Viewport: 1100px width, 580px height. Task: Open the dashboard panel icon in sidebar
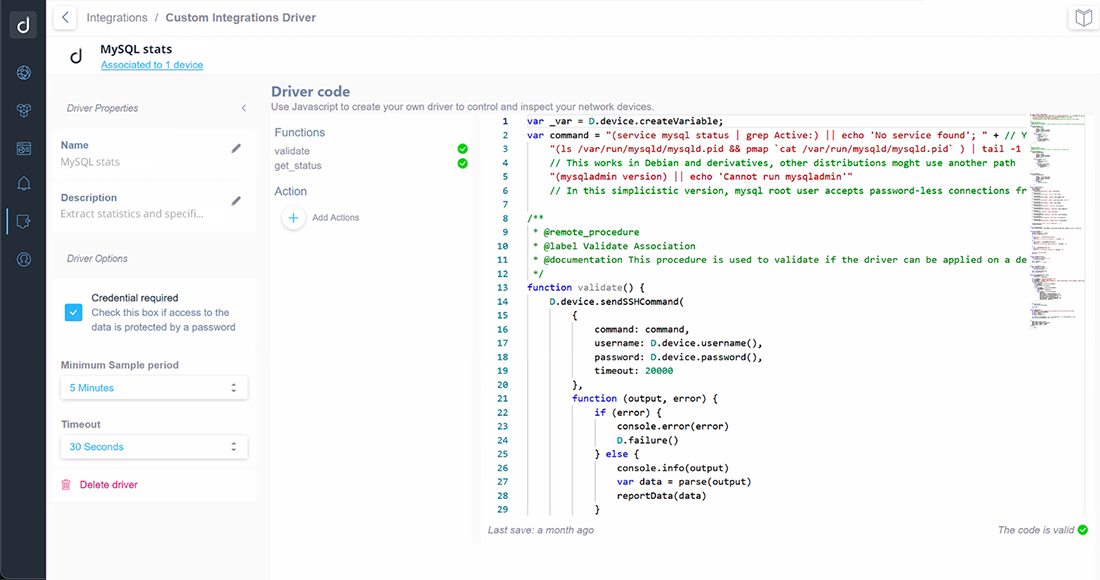[x=24, y=149]
